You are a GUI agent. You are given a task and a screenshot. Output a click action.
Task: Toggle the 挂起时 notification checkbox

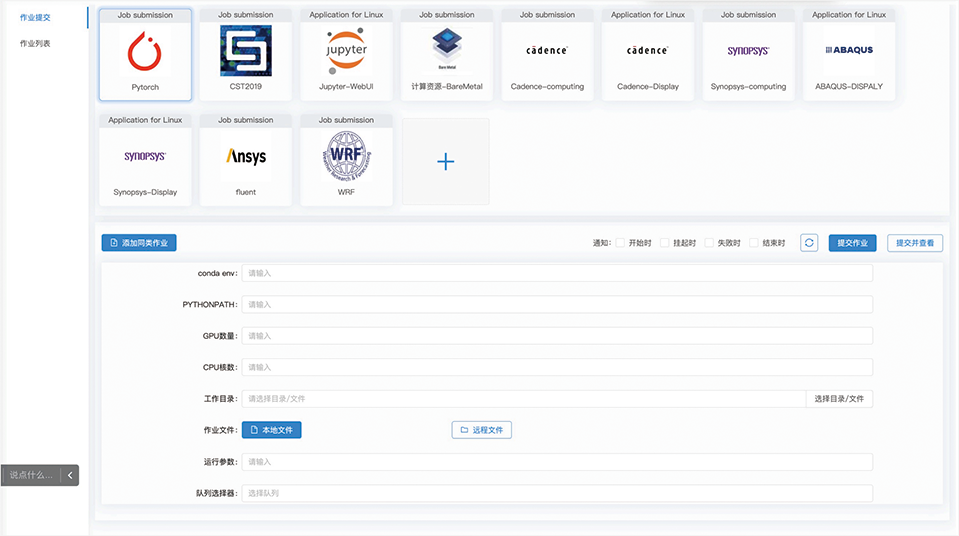[x=665, y=243]
